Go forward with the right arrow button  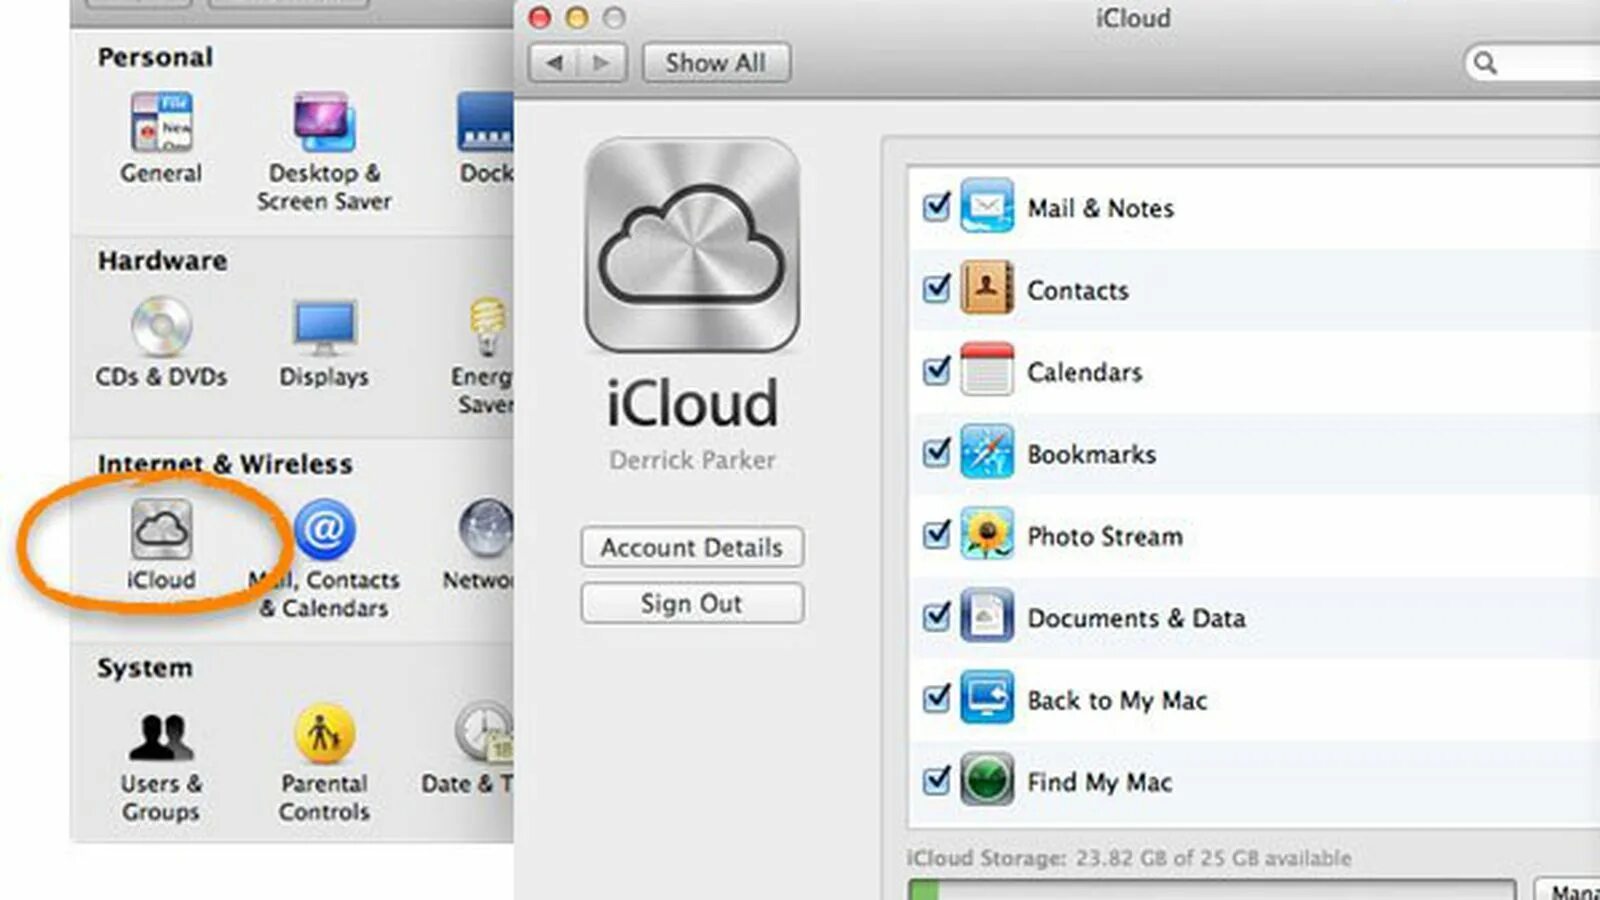tap(602, 63)
